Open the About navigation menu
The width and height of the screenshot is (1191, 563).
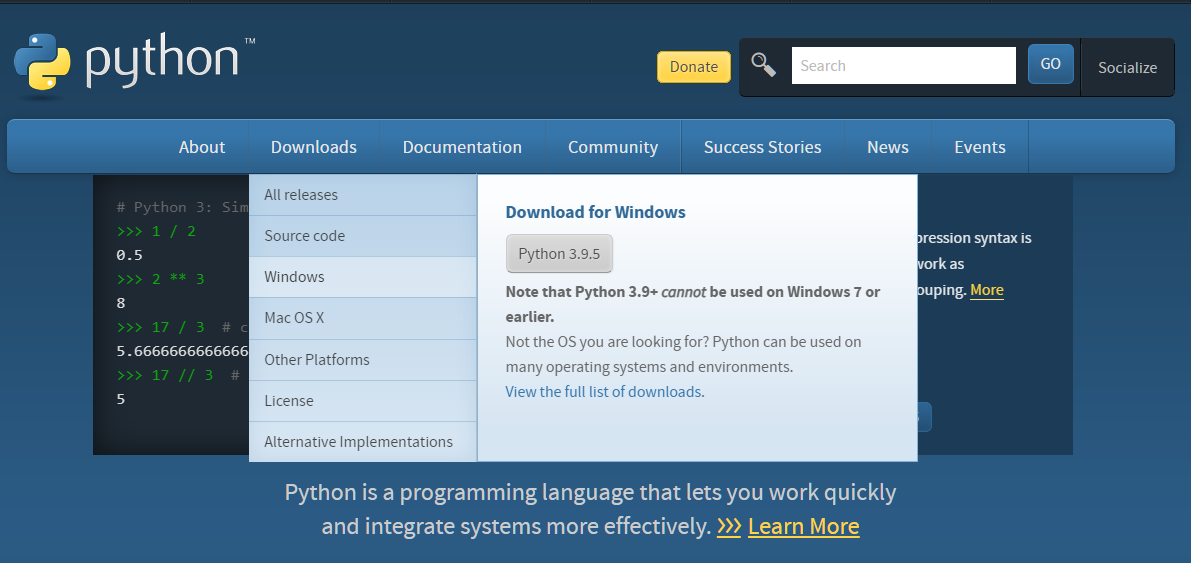tap(202, 147)
